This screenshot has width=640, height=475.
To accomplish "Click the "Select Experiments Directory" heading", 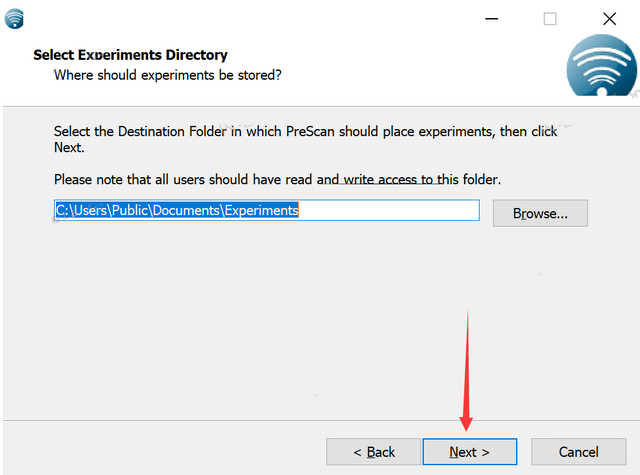I will 130,55.
